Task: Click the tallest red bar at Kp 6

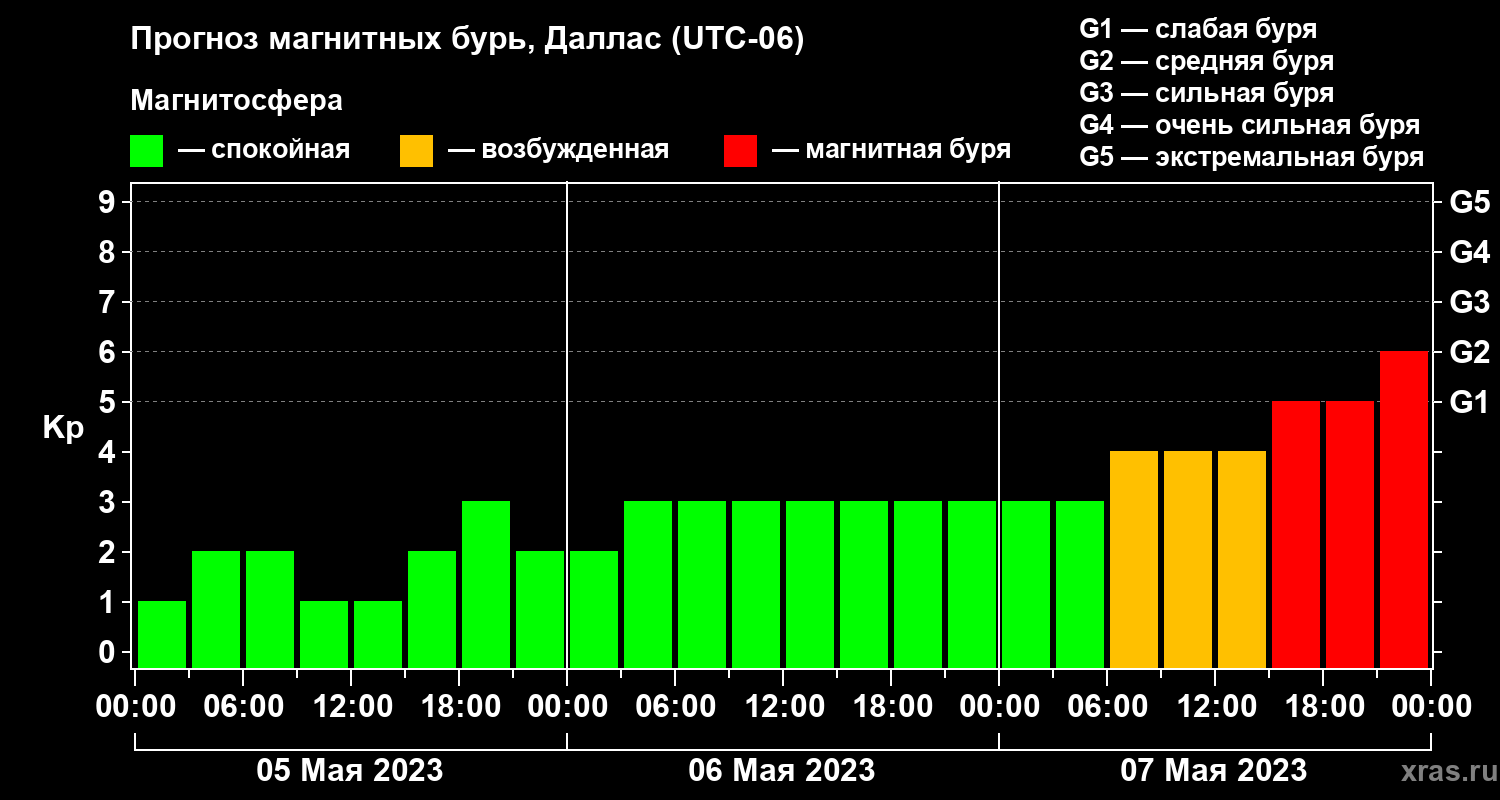Action: (1404, 509)
